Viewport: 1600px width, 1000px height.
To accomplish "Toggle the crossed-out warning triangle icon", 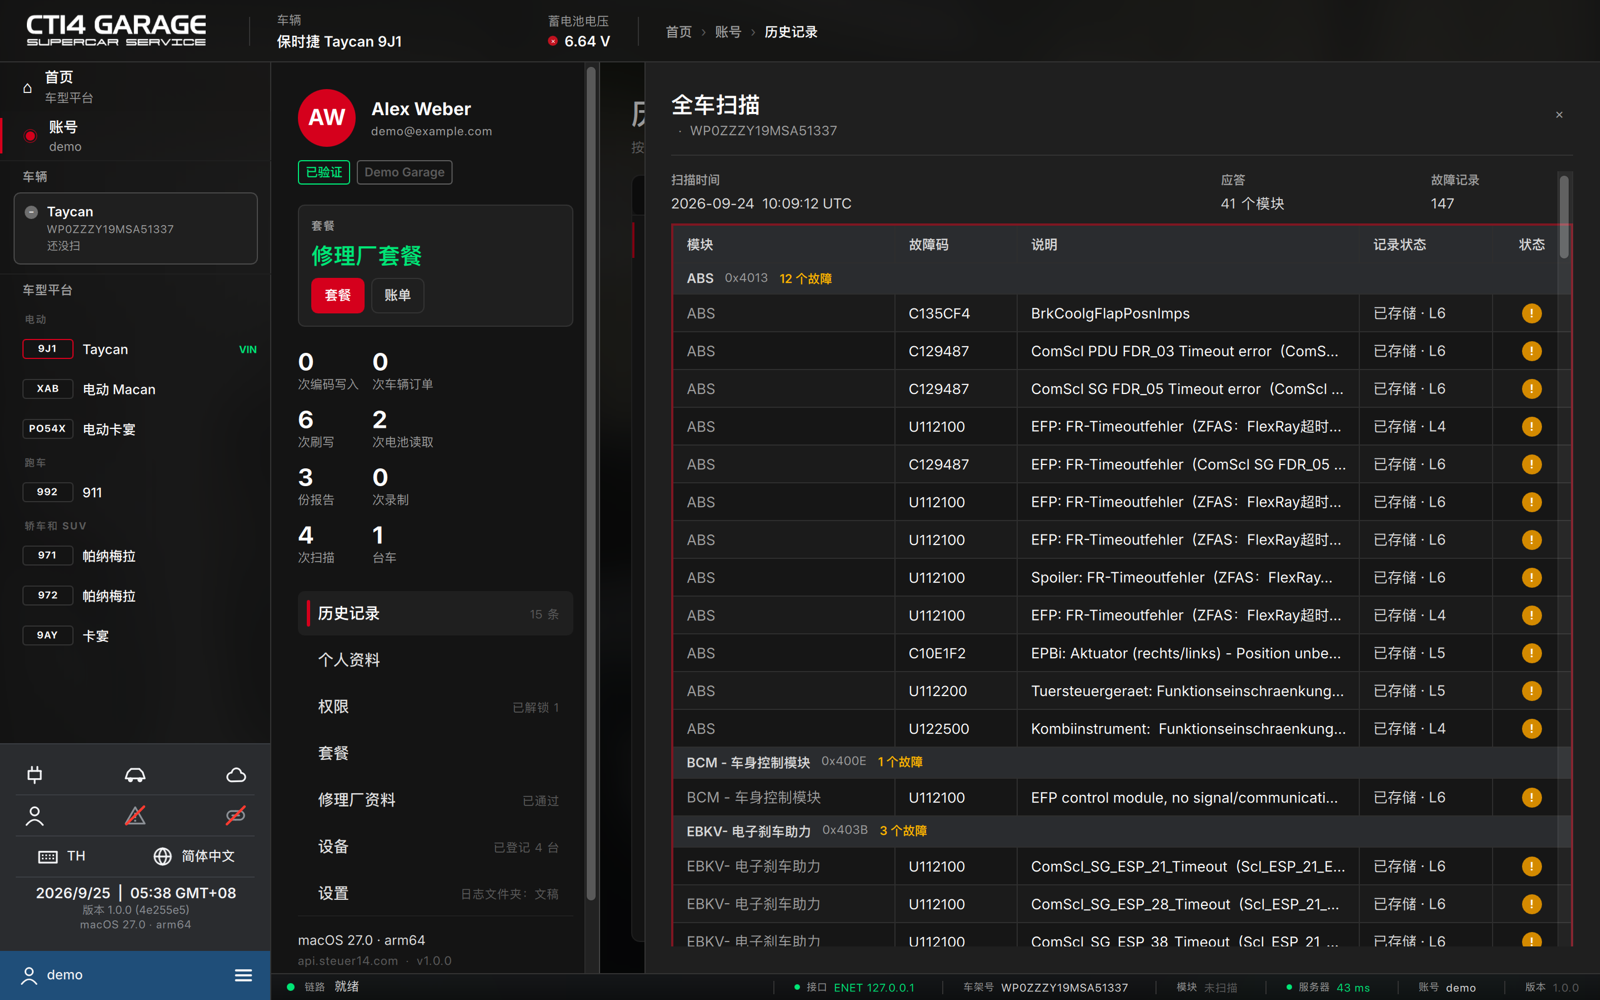I will click(135, 816).
